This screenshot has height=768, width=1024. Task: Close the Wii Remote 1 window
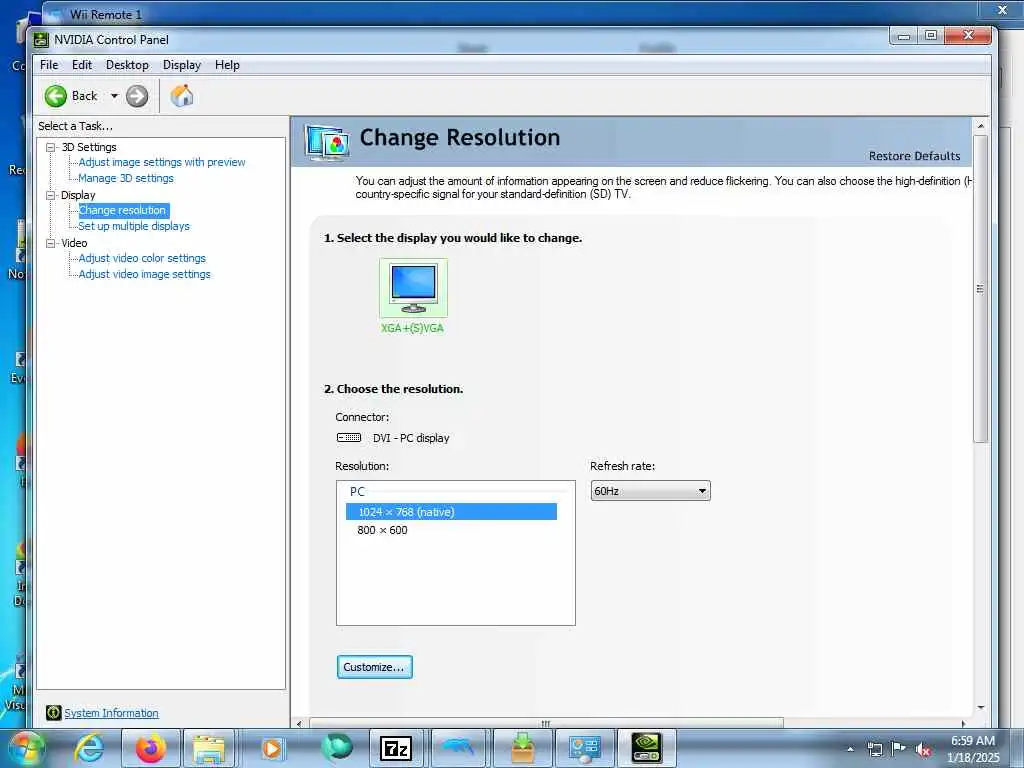(1002, 10)
